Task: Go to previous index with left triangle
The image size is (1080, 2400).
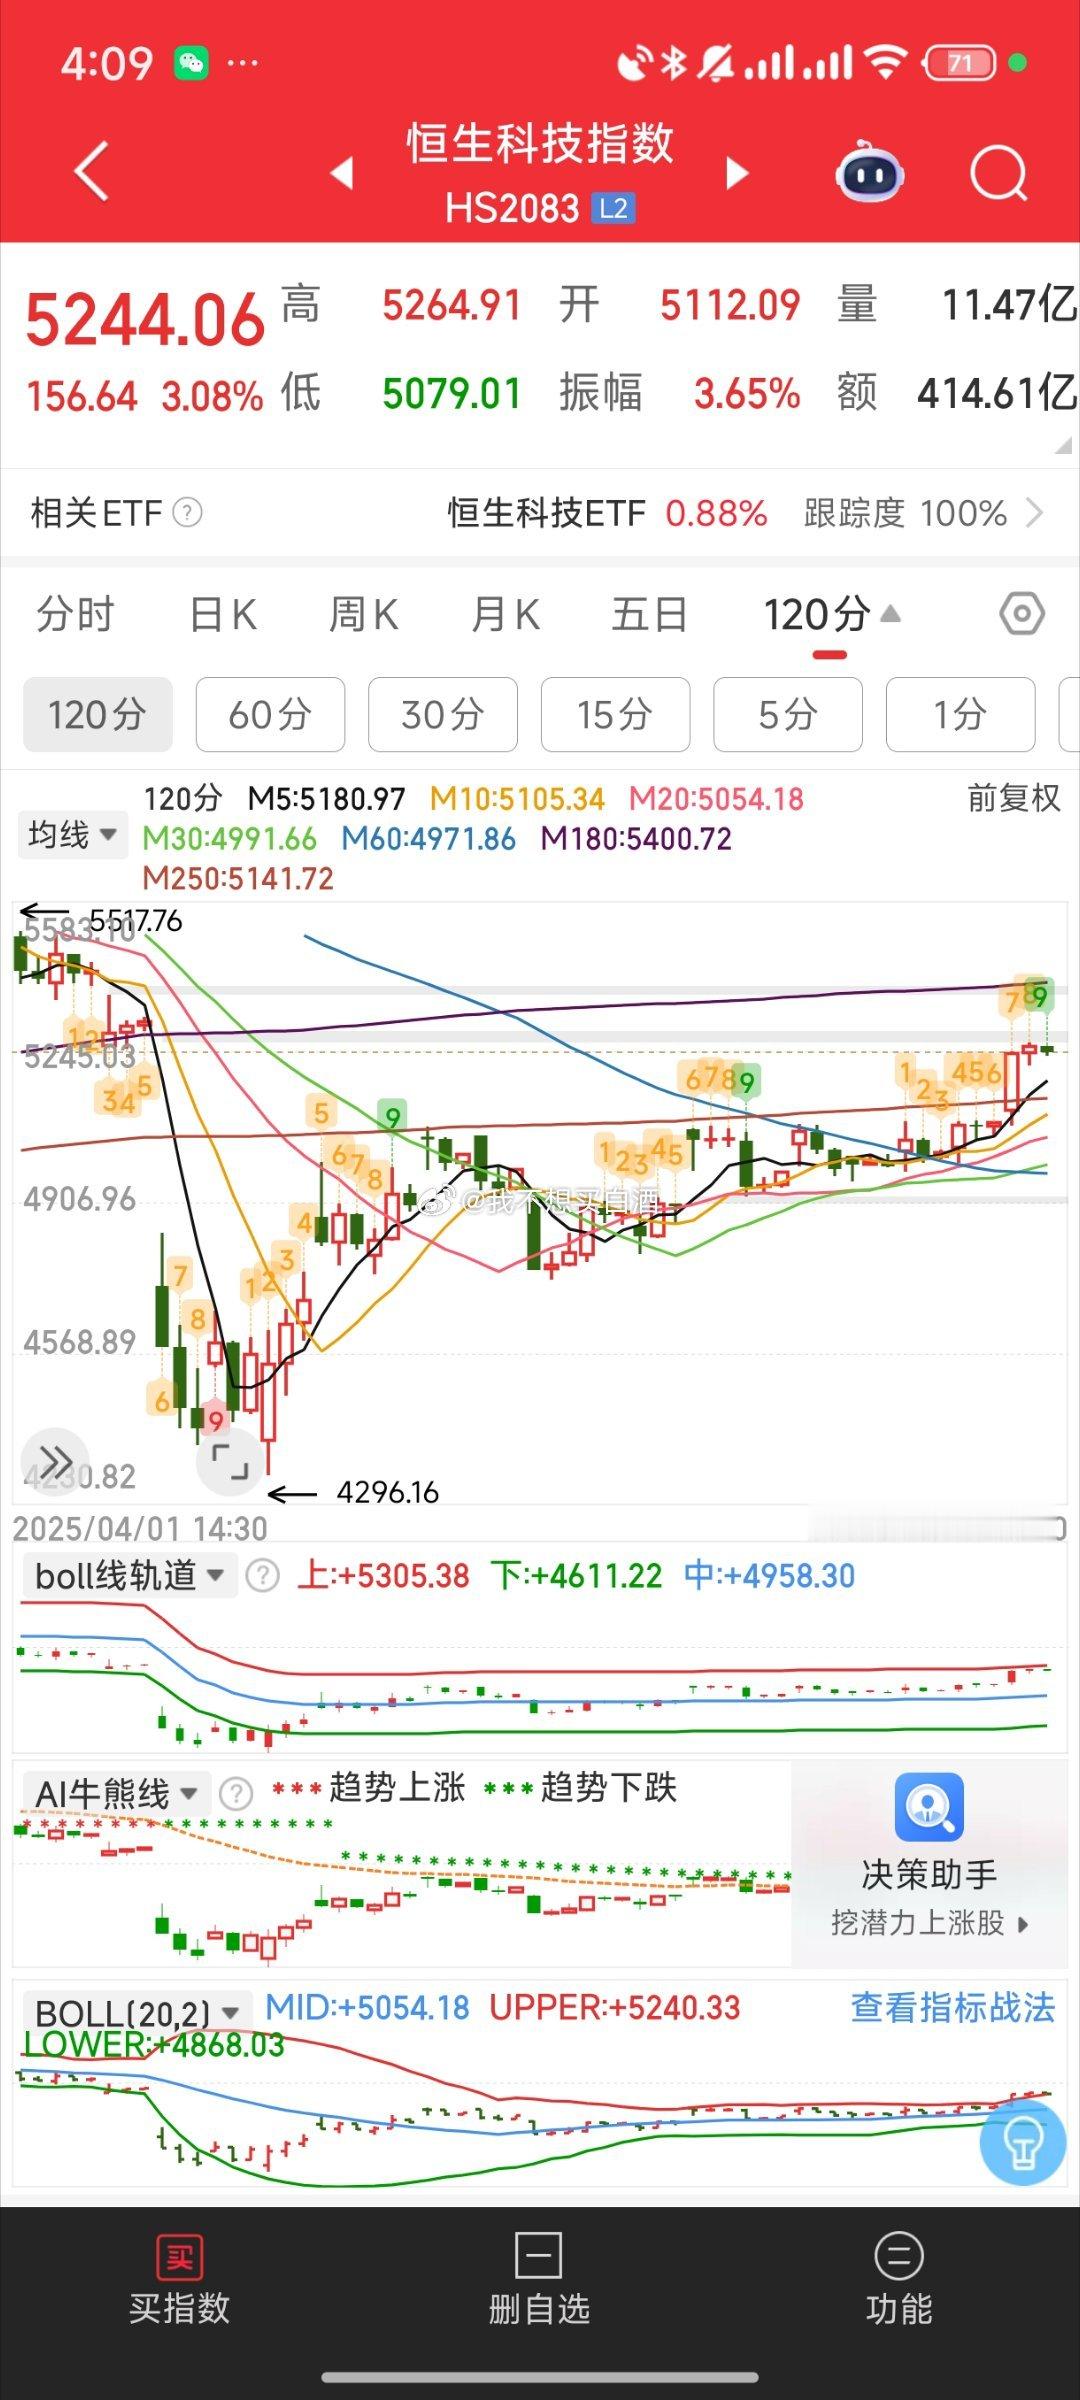Action: 342,173
